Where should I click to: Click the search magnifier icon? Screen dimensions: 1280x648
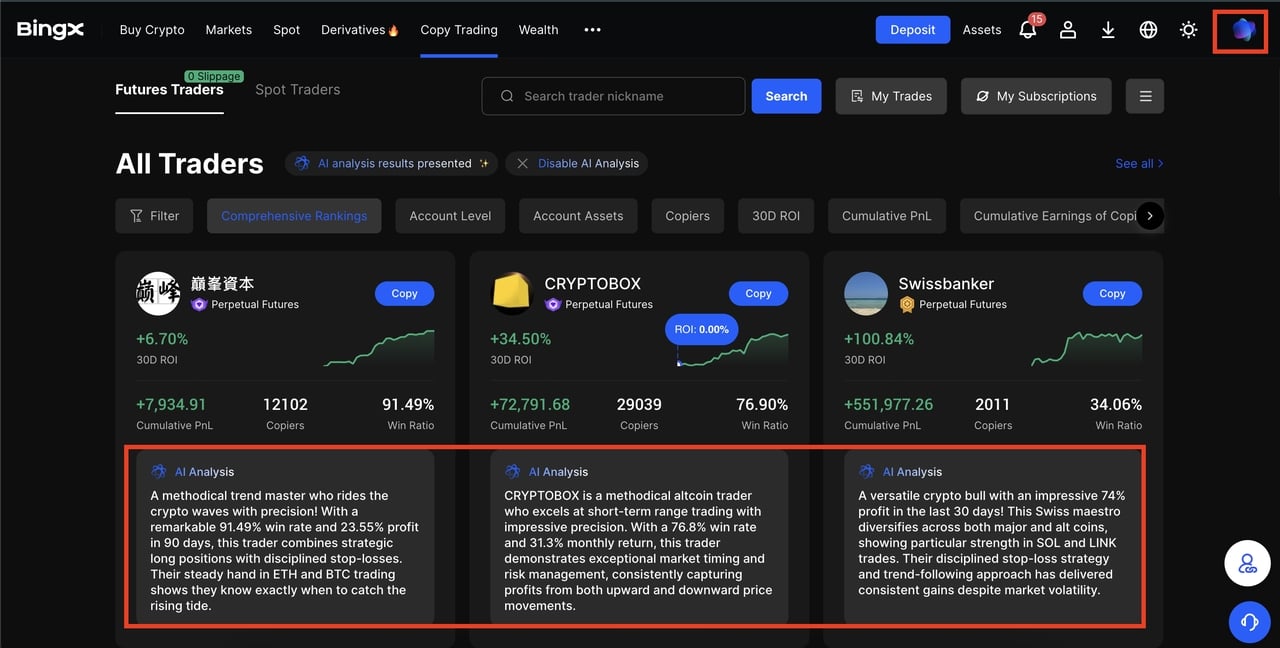(x=507, y=96)
